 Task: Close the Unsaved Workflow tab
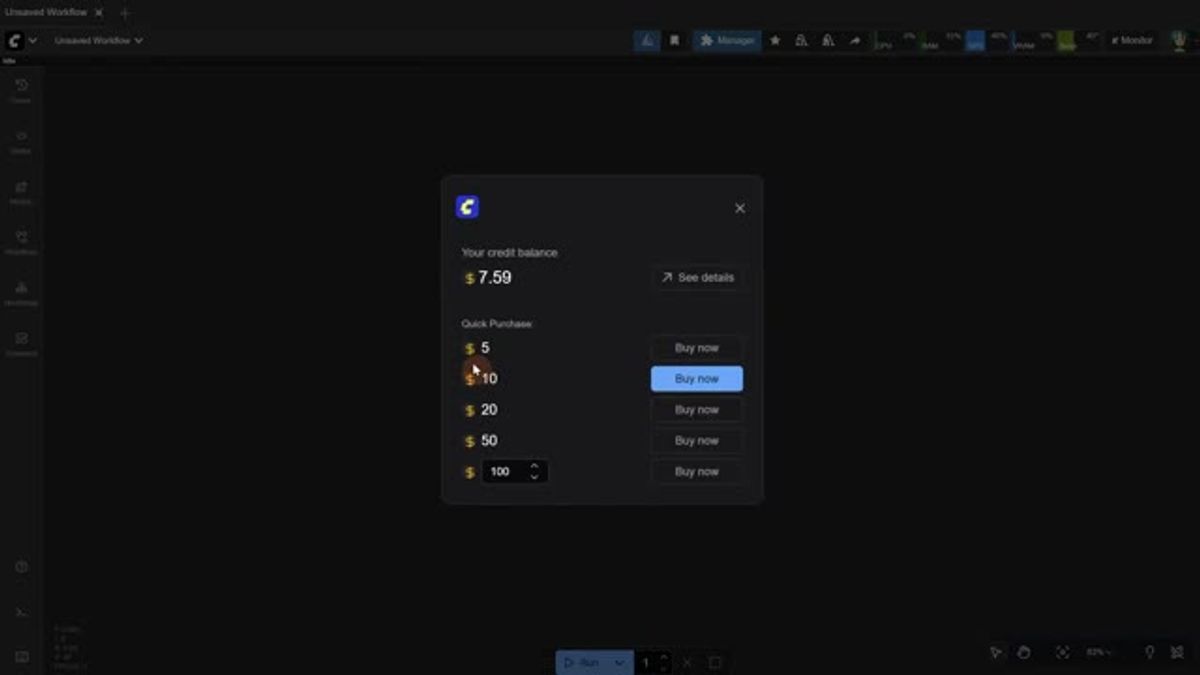pos(98,13)
